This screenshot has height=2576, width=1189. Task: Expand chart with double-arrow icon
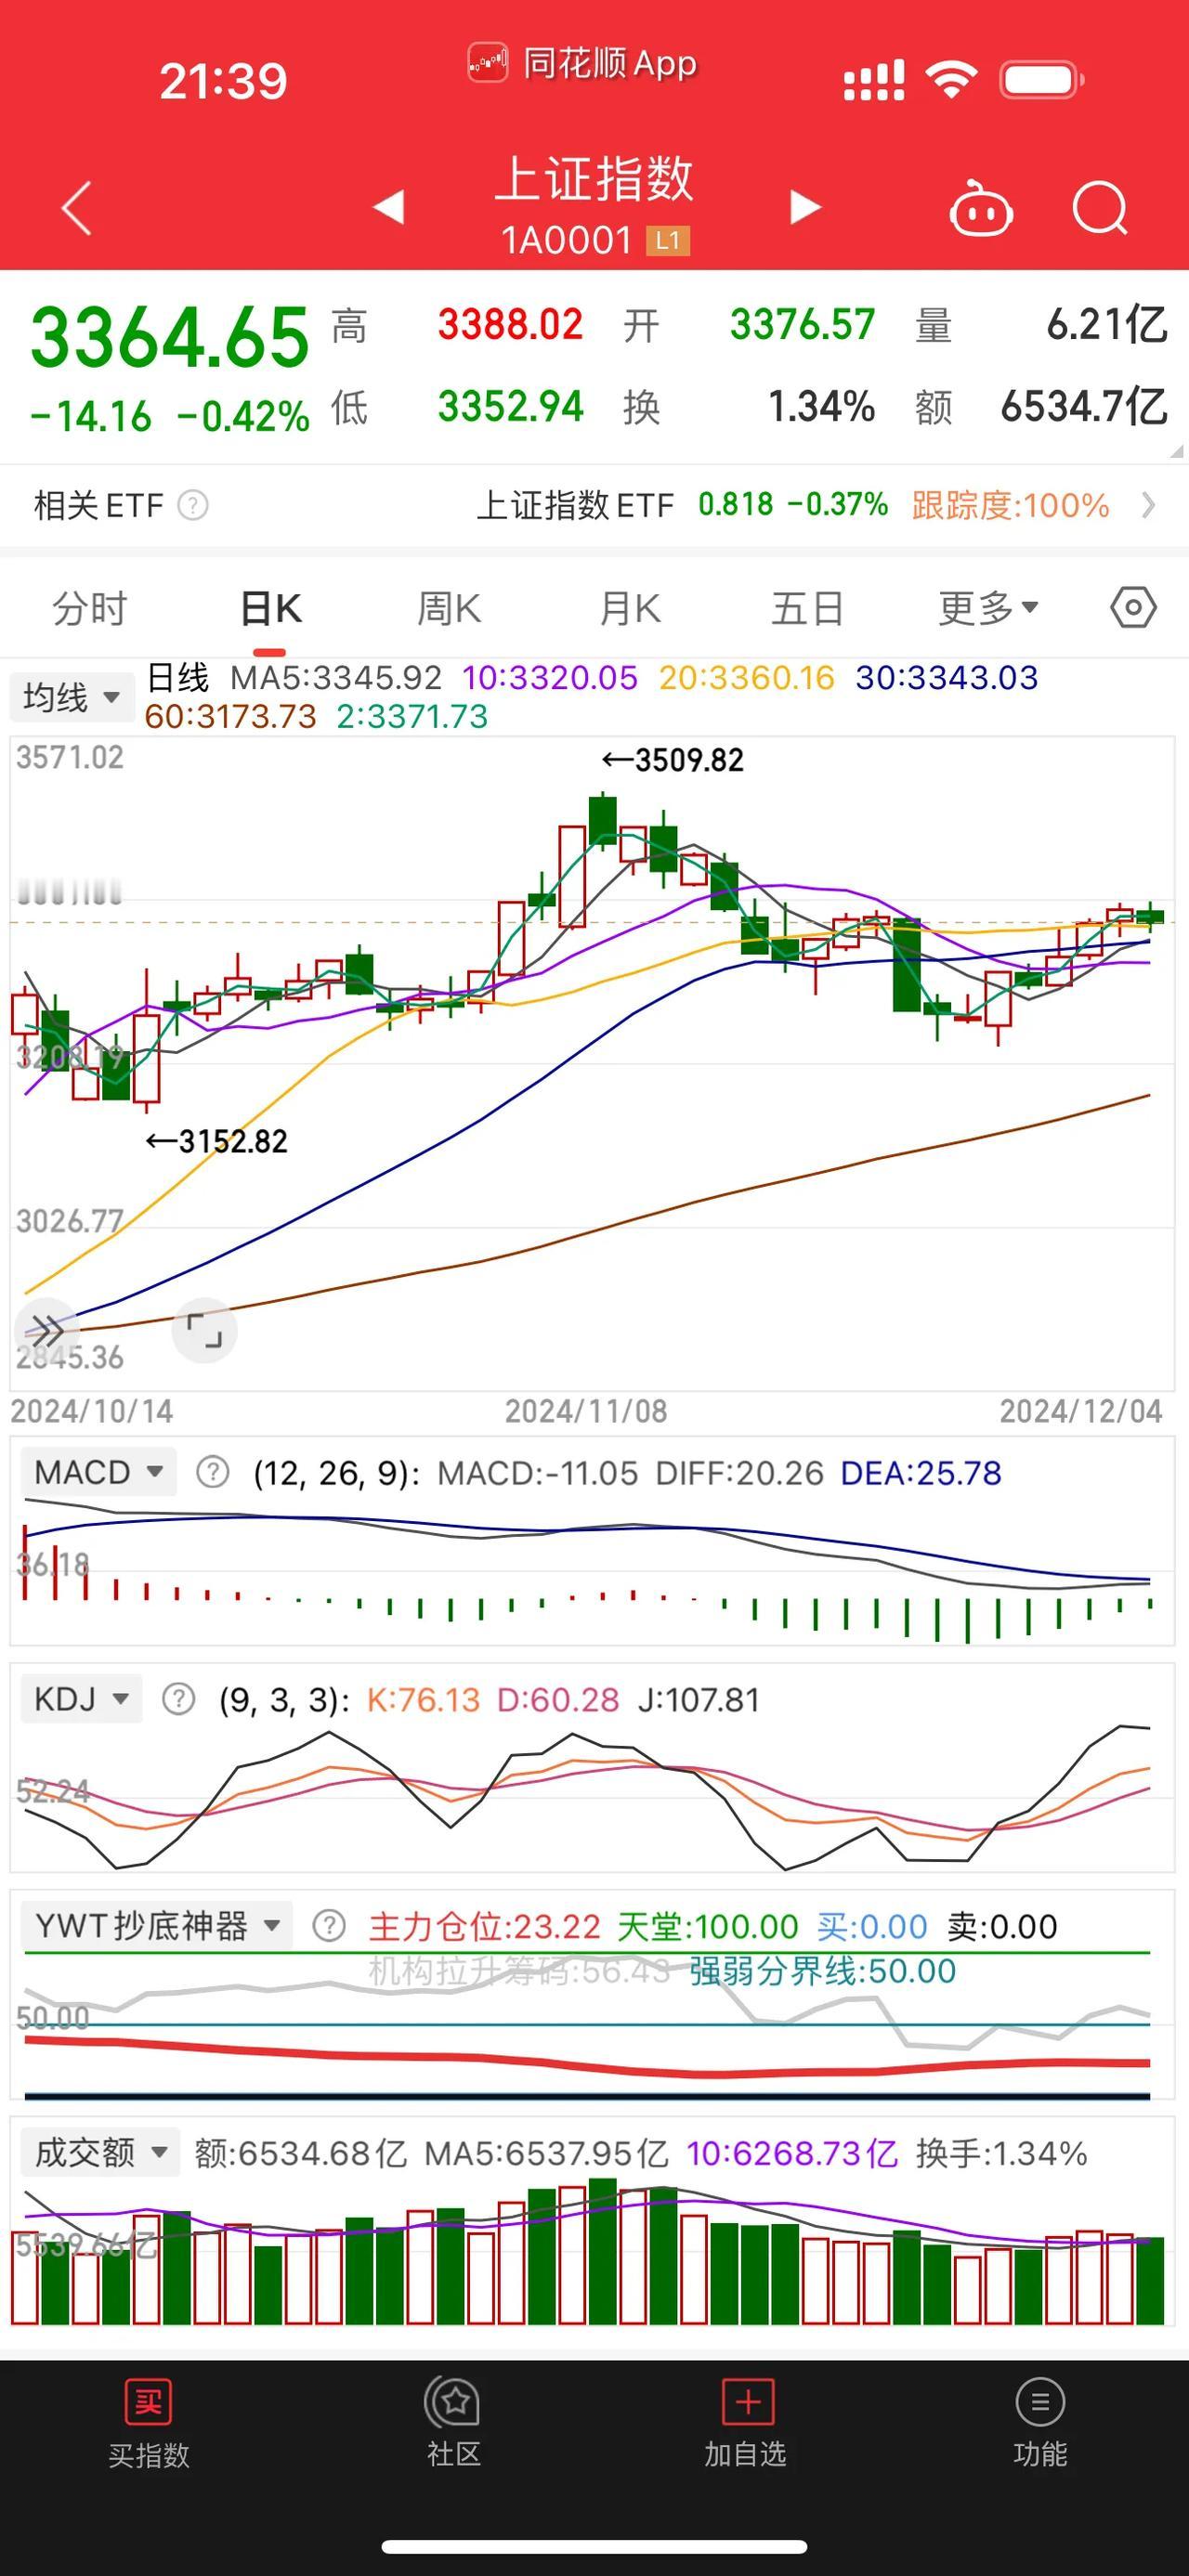(x=46, y=1330)
